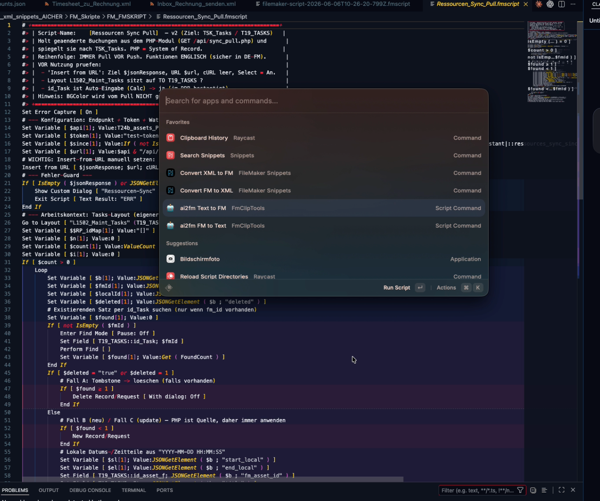Click the round icon right of the Problems filter
The width and height of the screenshot is (600, 501).
point(533,490)
